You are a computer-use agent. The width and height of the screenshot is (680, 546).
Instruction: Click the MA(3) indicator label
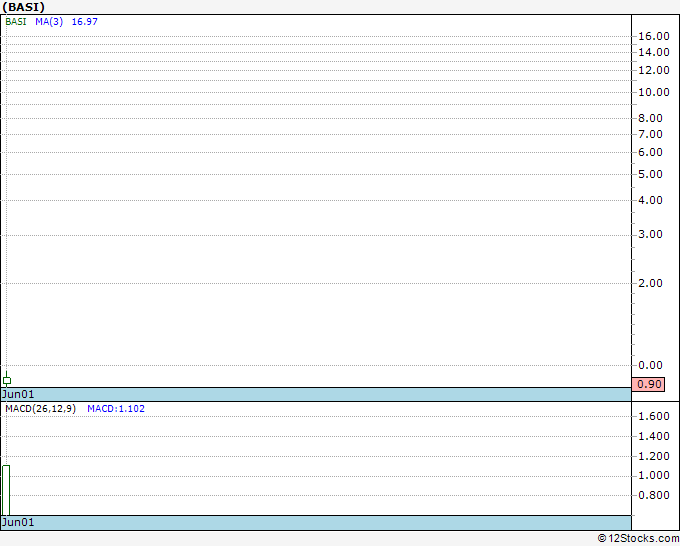[49, 22]
